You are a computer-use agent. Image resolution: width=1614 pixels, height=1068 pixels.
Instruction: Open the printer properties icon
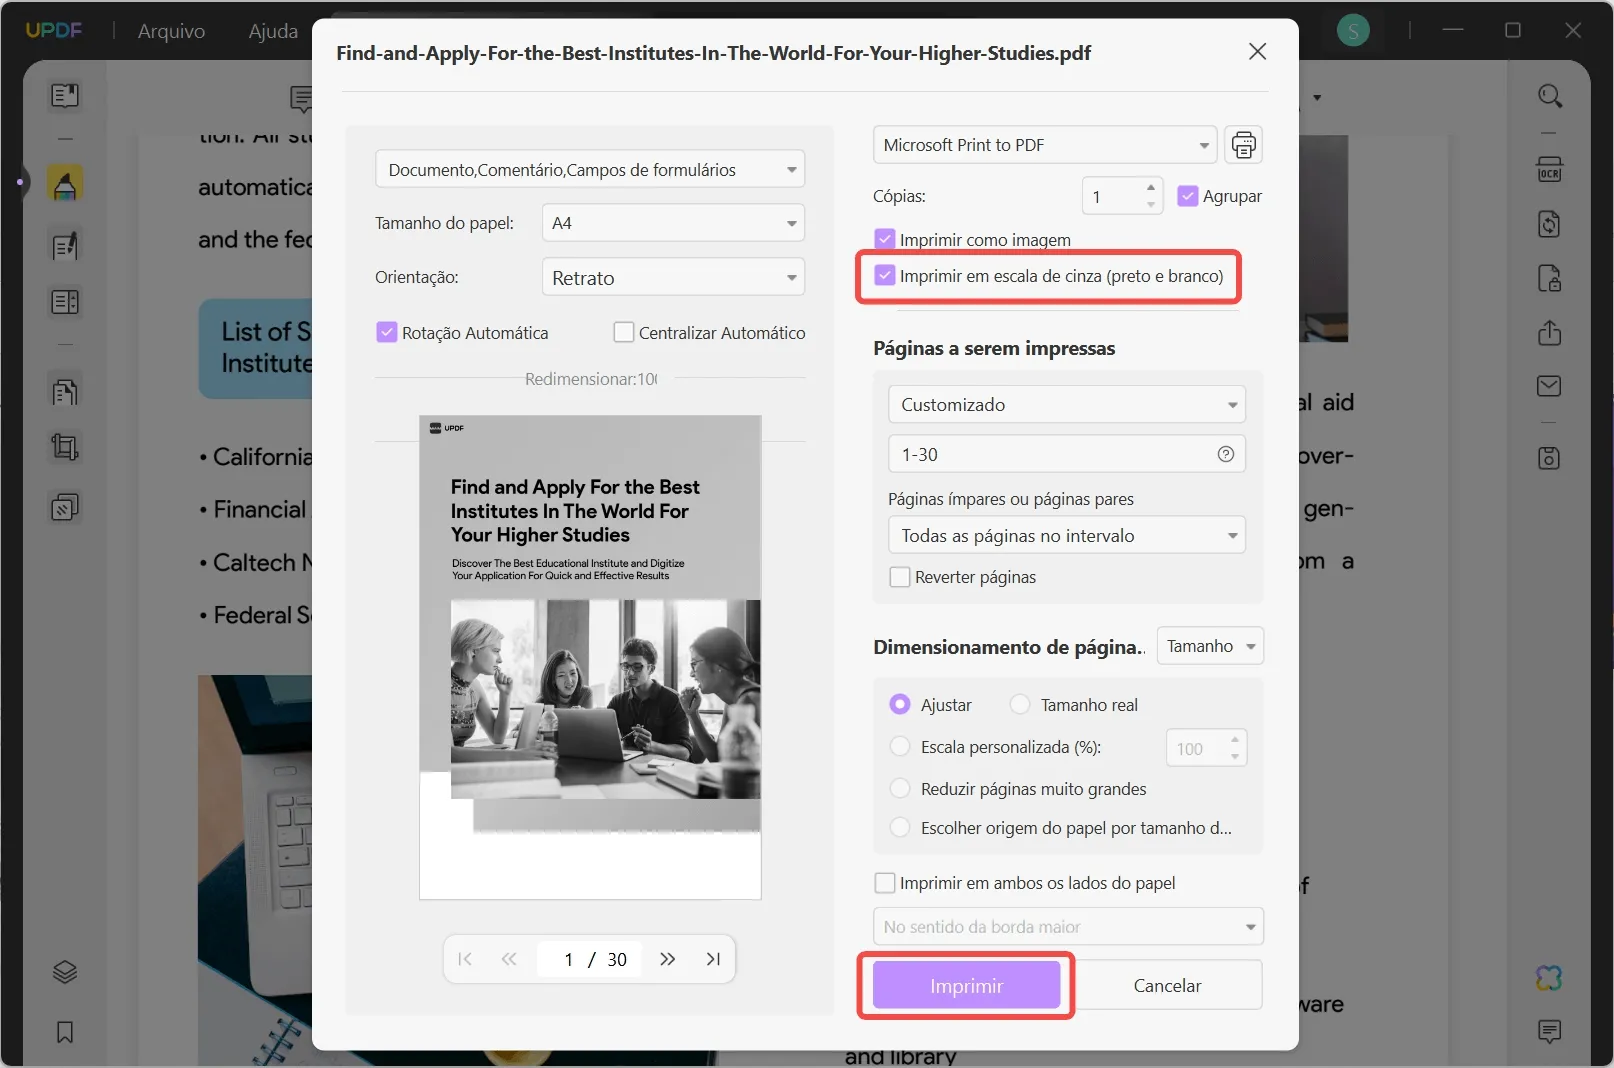pyautogui.click(x=1243, y=145)
